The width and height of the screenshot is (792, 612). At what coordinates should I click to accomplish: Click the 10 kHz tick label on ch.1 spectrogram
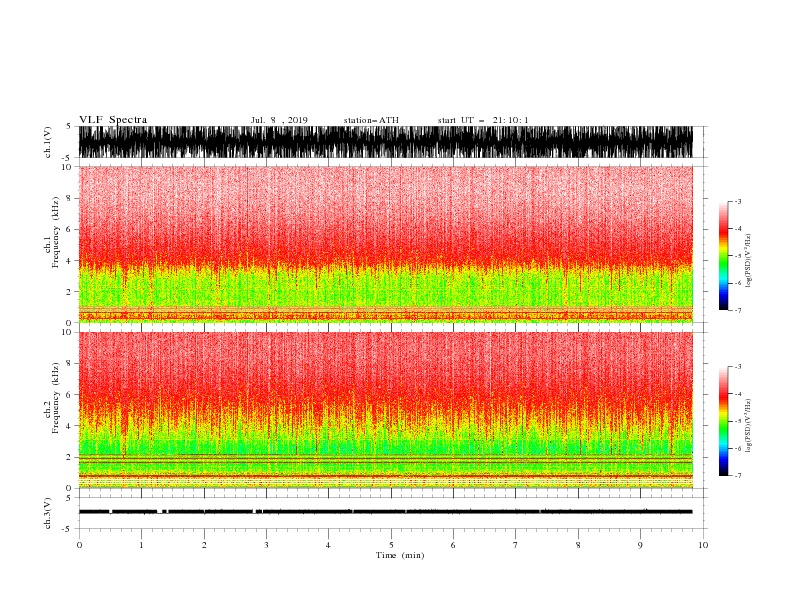tap(67, 167)
